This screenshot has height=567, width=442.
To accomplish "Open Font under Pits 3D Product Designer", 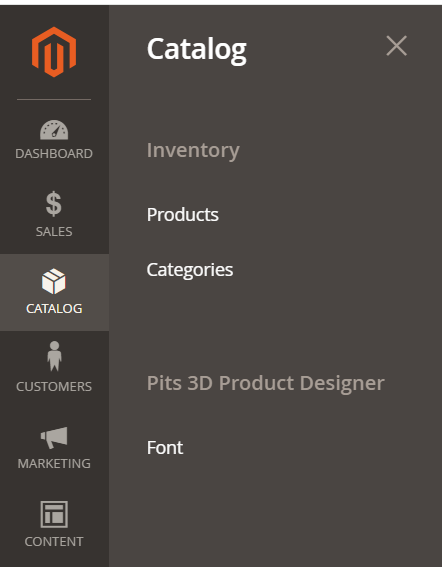I will click(165, 448).
